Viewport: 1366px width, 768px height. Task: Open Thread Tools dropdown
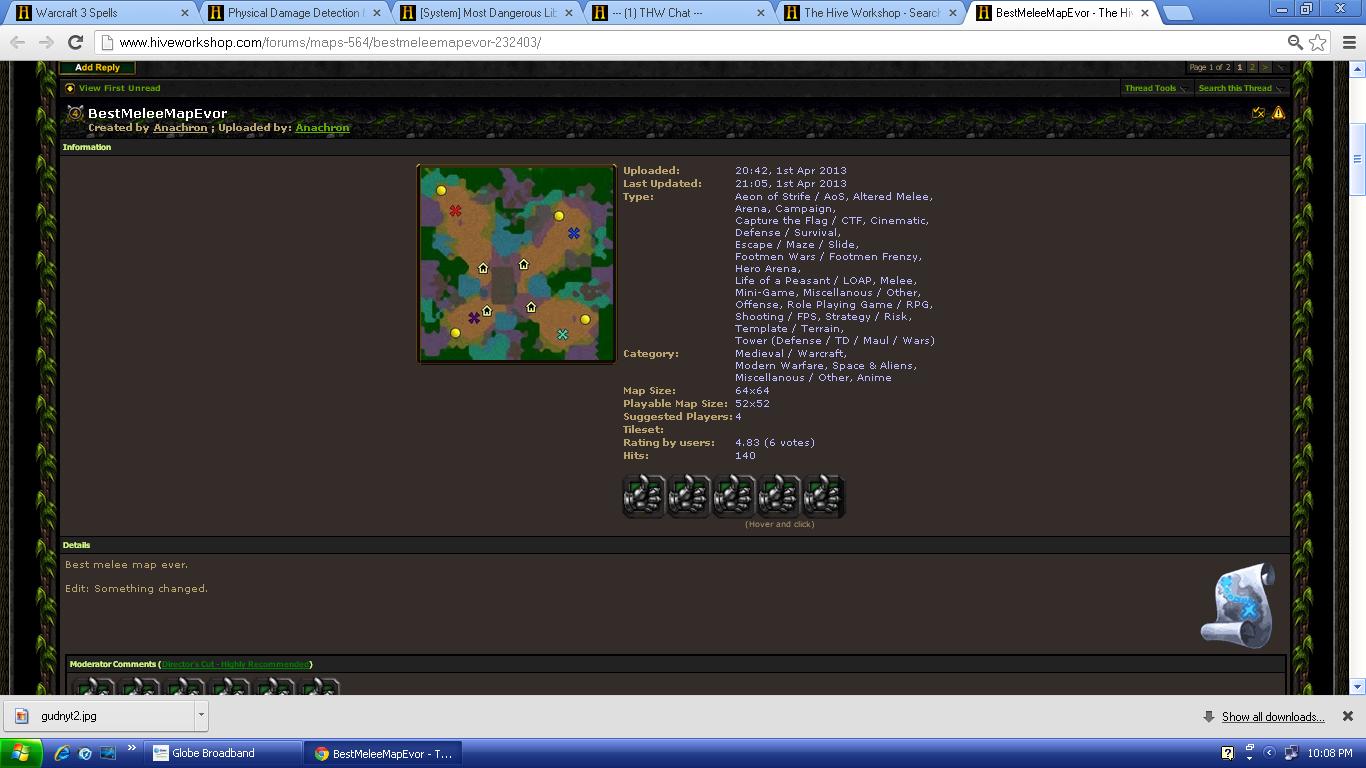(x=1155, y=88)
